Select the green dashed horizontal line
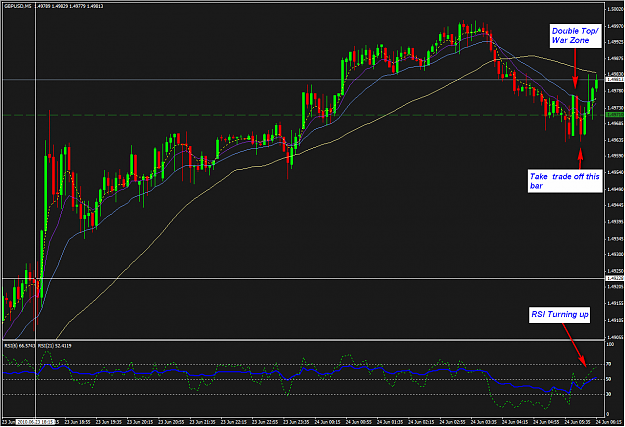The width and height of the screenshot is (625, 427). pyautogui.click(x=303, y=115)
